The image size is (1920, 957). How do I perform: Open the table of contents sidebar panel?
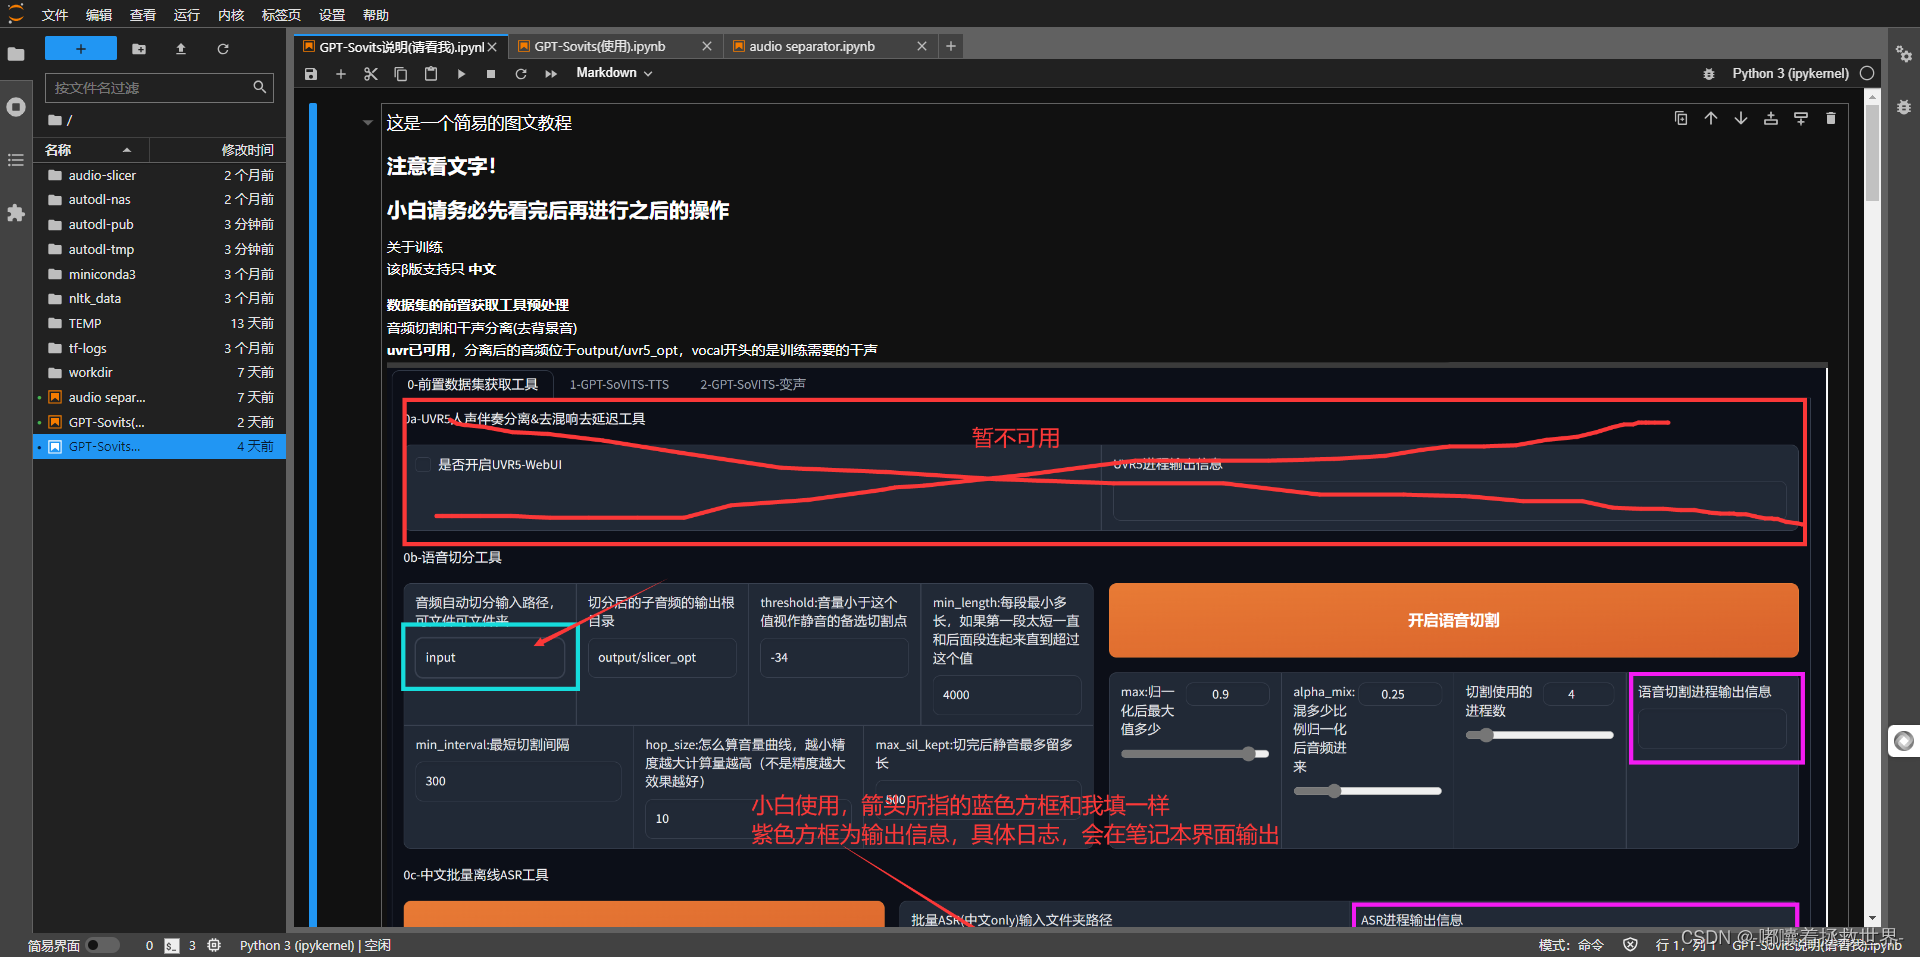pos(16,160)
